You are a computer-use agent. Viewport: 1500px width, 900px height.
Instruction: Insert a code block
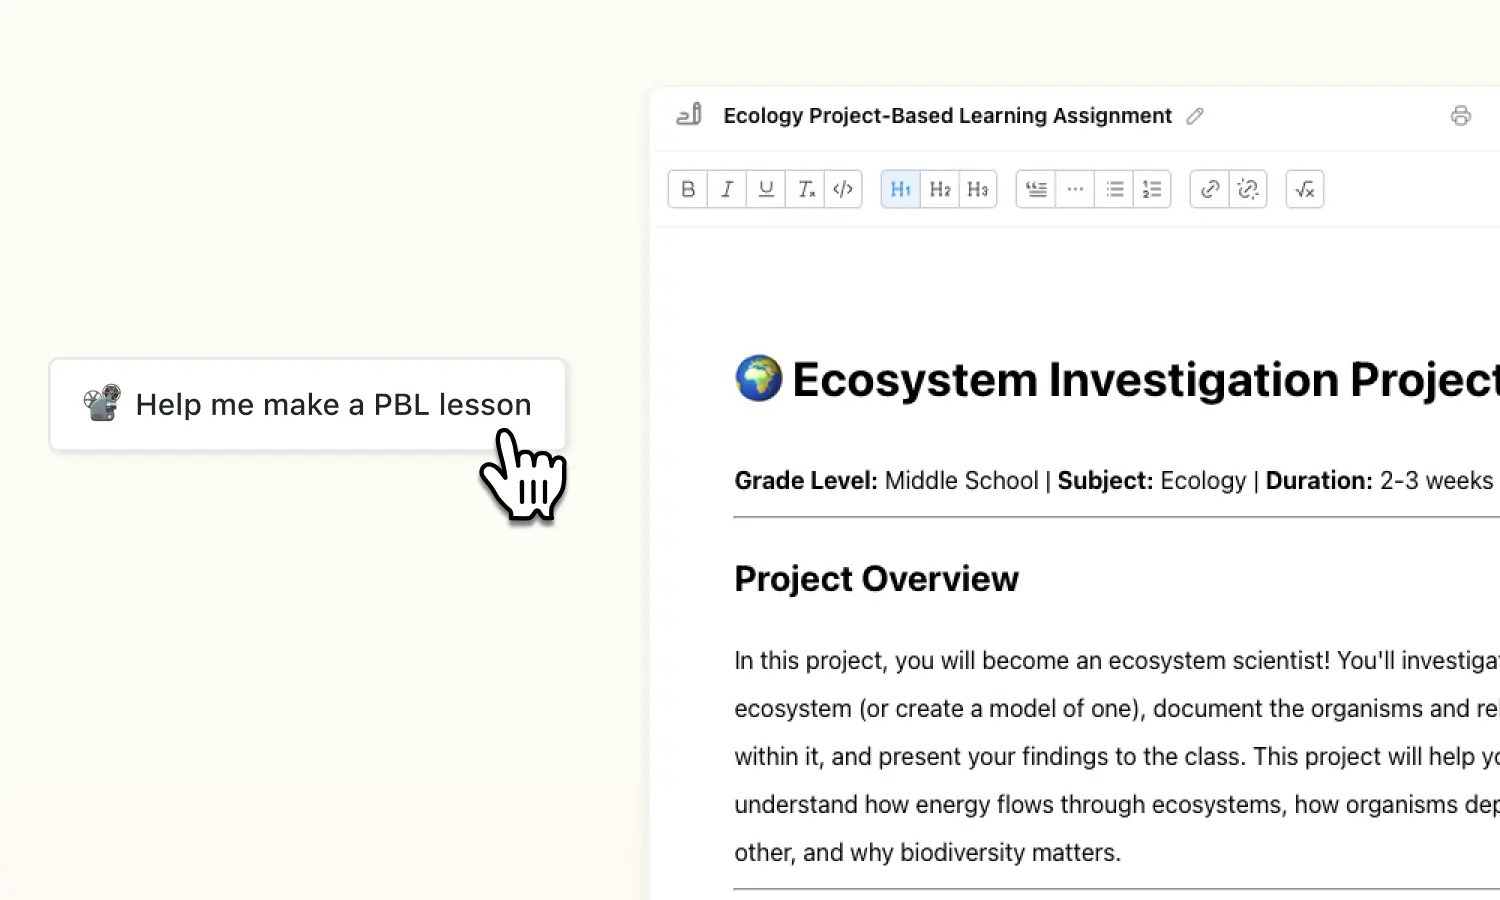click(x=843, y=189)
